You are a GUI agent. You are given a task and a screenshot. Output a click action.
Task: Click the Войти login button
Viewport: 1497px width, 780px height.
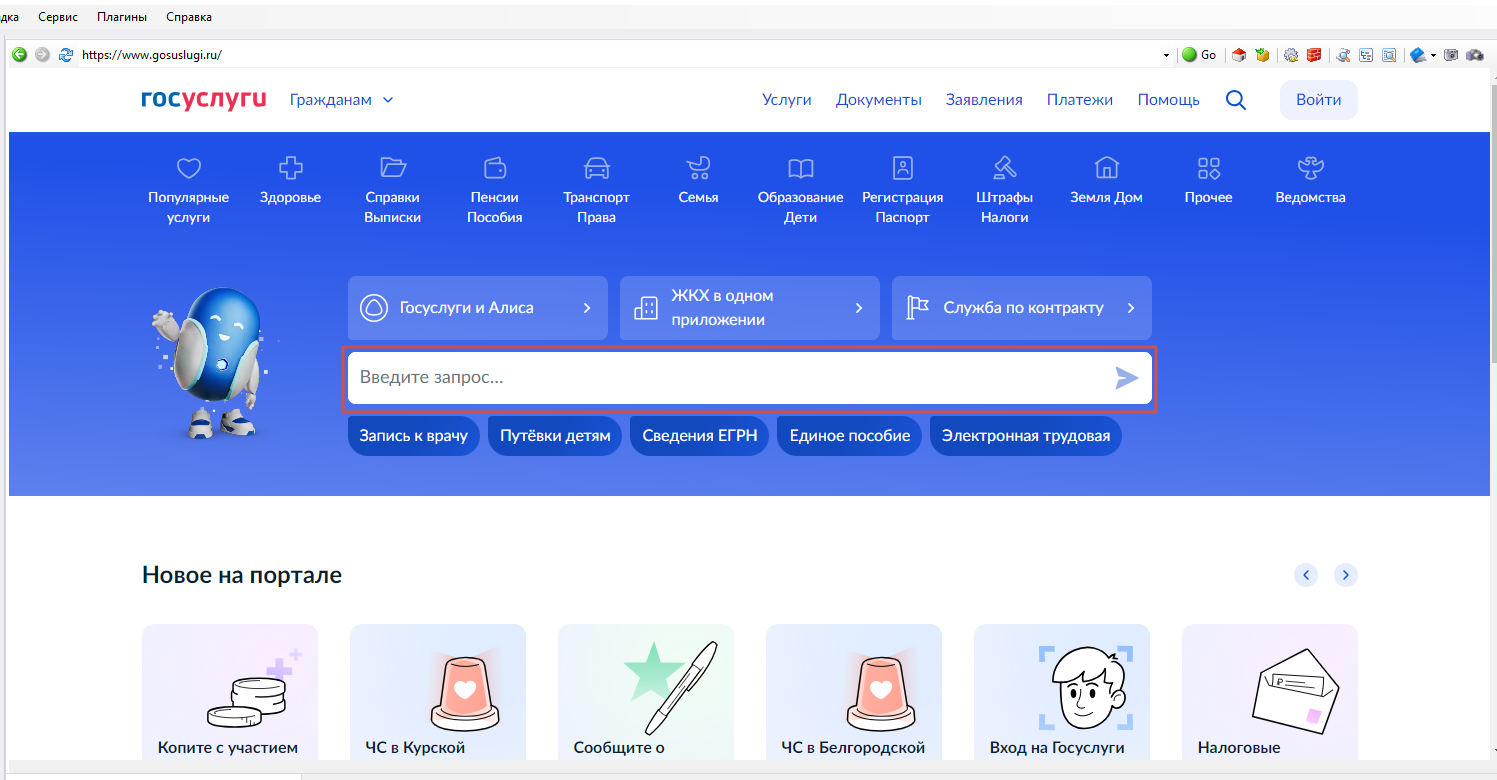[1319, 100]
